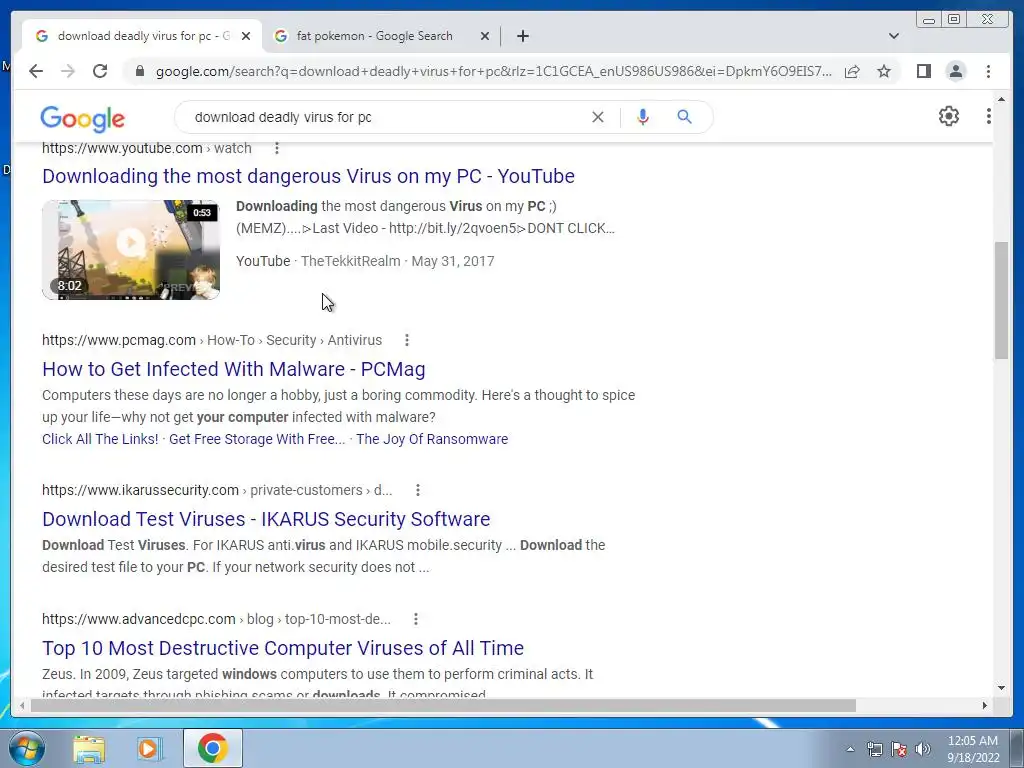Viewport: 1024px width, 768px height.
Task: Close the 'download deadly virus for pc' tab
Action: point(246,36)
